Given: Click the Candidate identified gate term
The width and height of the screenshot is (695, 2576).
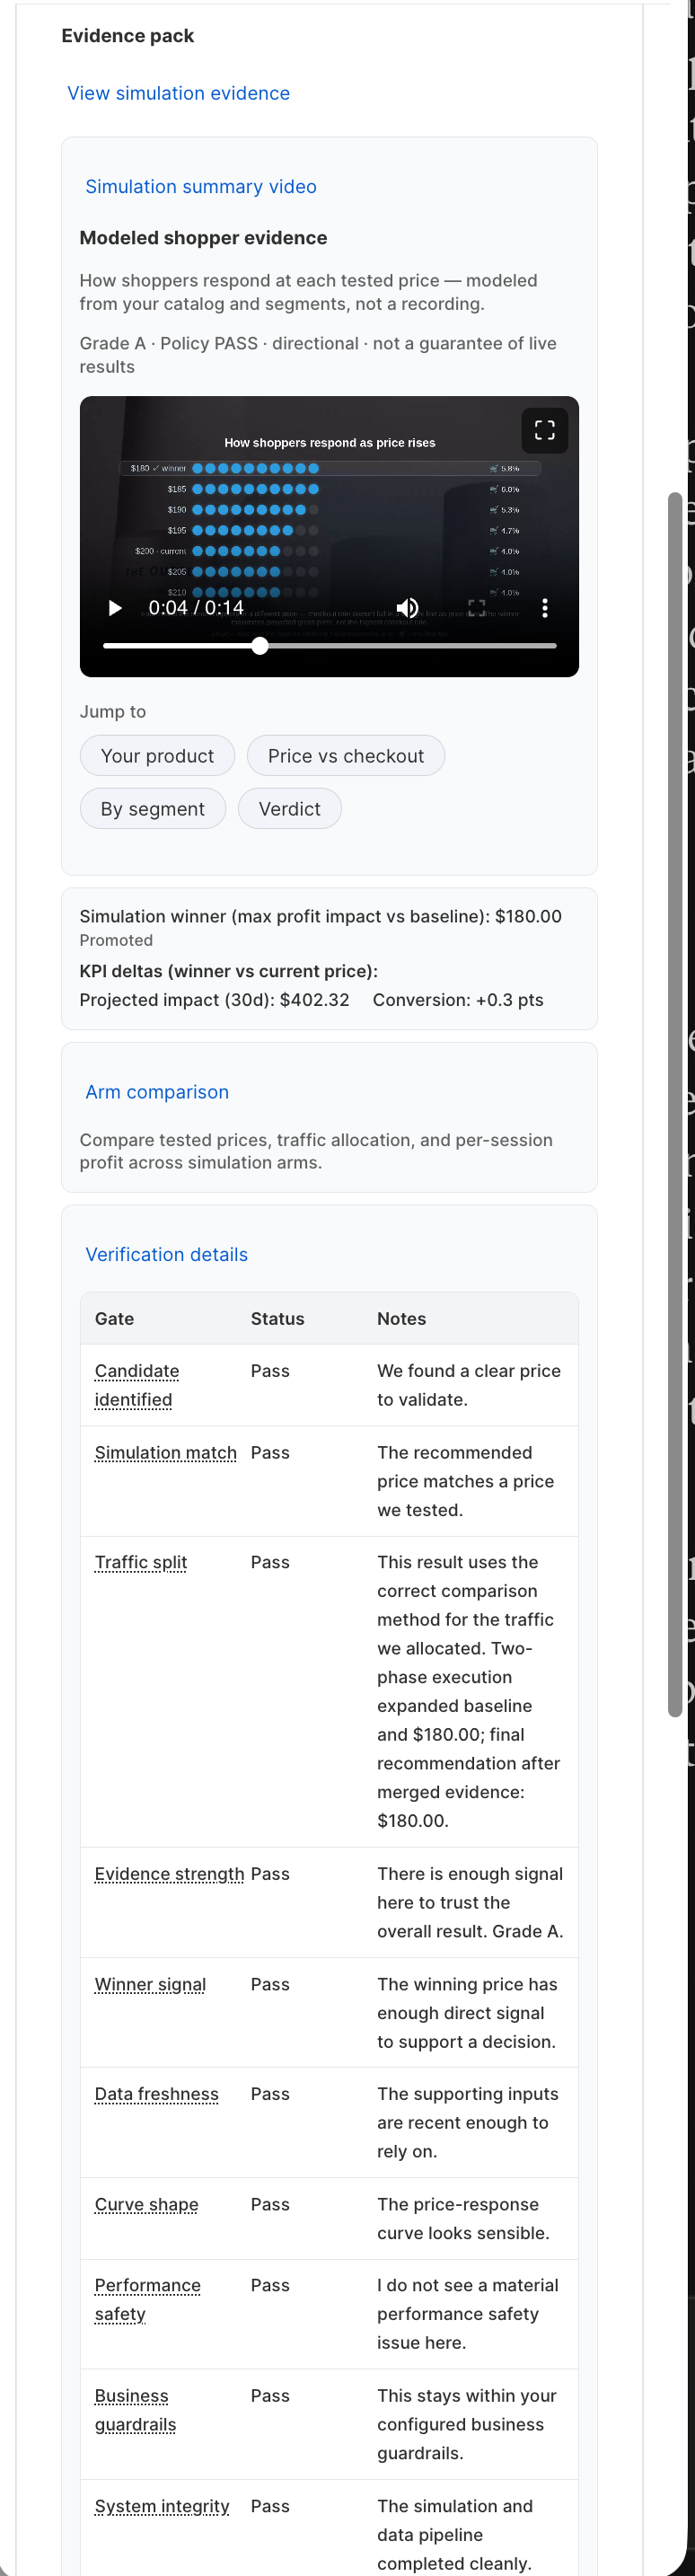Looking at the screenshot, I should [x=137, y=1385].
